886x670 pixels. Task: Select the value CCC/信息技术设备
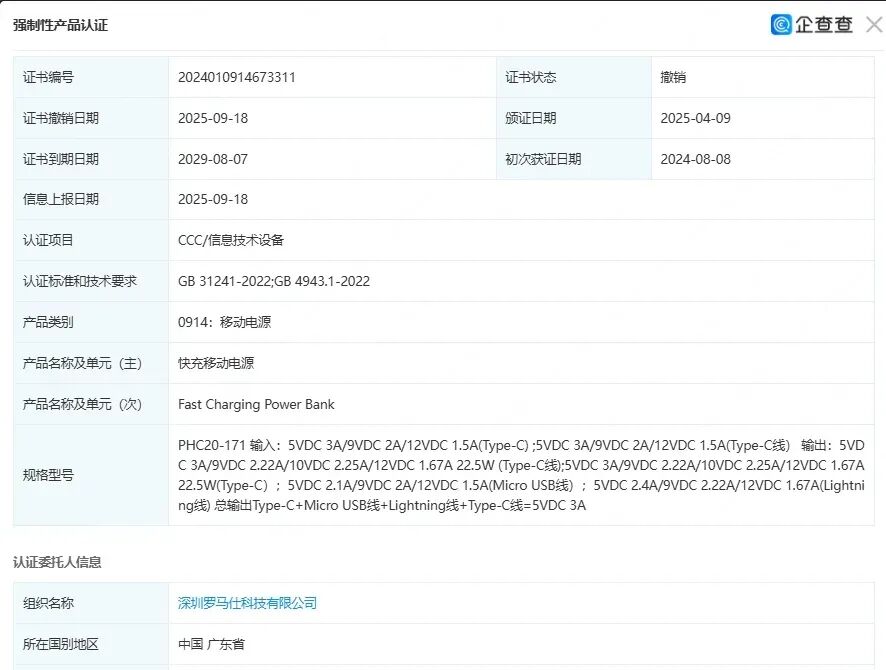pos(231,240)
